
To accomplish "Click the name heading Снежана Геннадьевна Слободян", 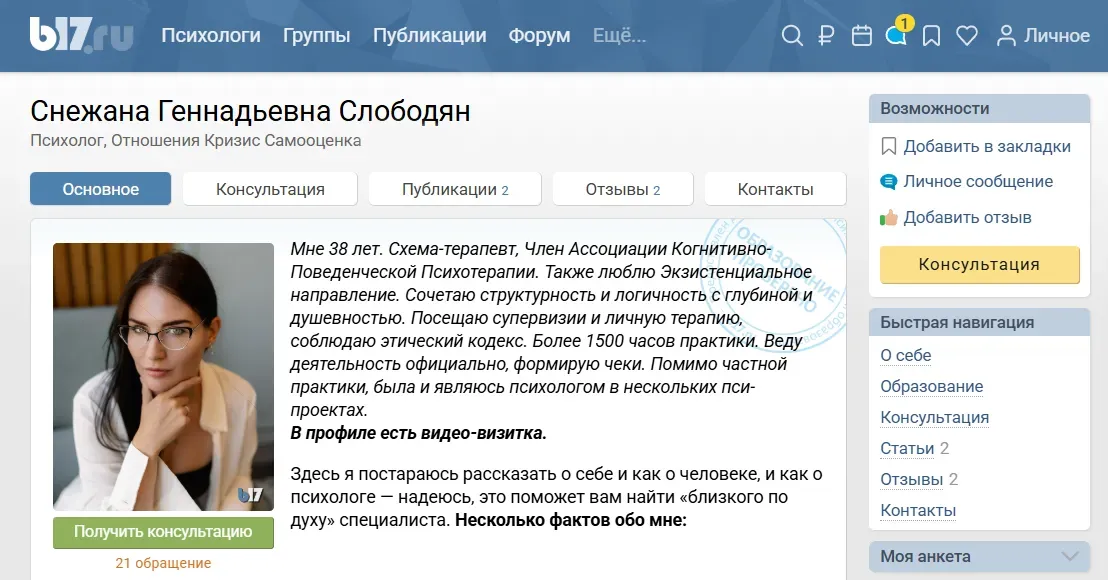I will (250, 111).
